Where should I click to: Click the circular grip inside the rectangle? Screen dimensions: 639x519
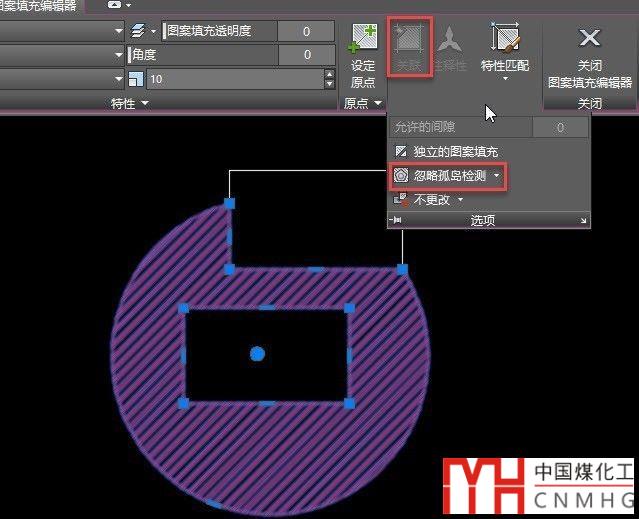[x=257, y=353]
